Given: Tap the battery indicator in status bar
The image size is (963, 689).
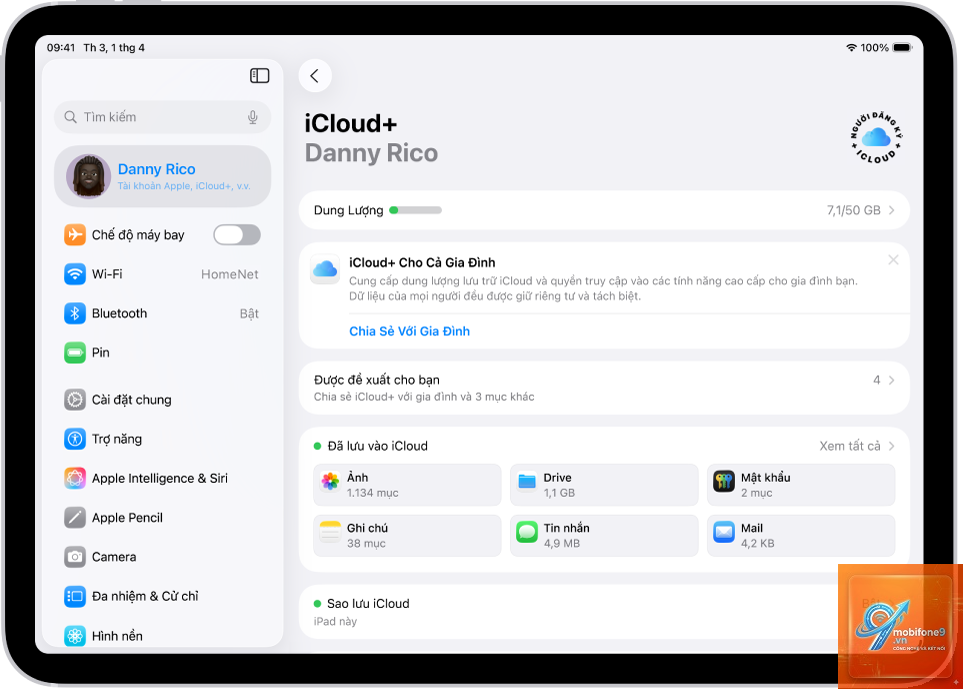Looking at the screenshot, I should coord(902,47).
